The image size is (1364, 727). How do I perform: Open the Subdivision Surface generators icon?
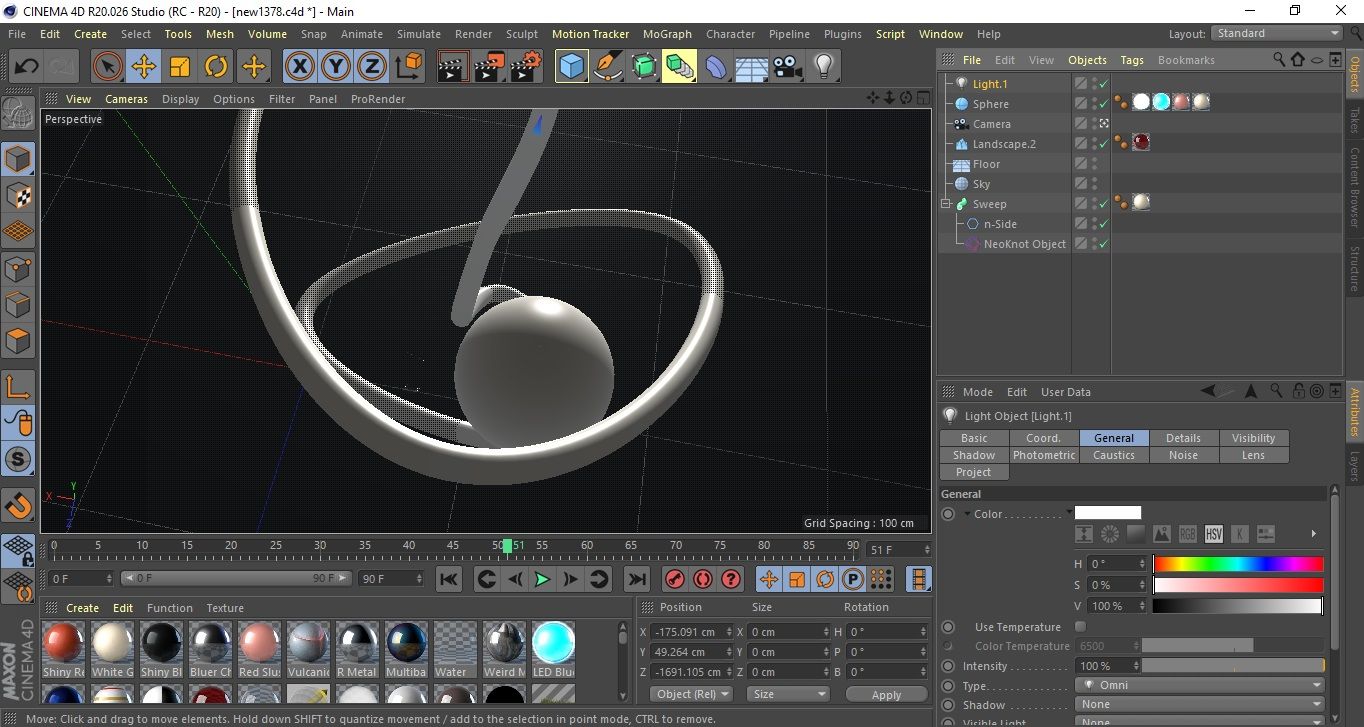(643, 67)
